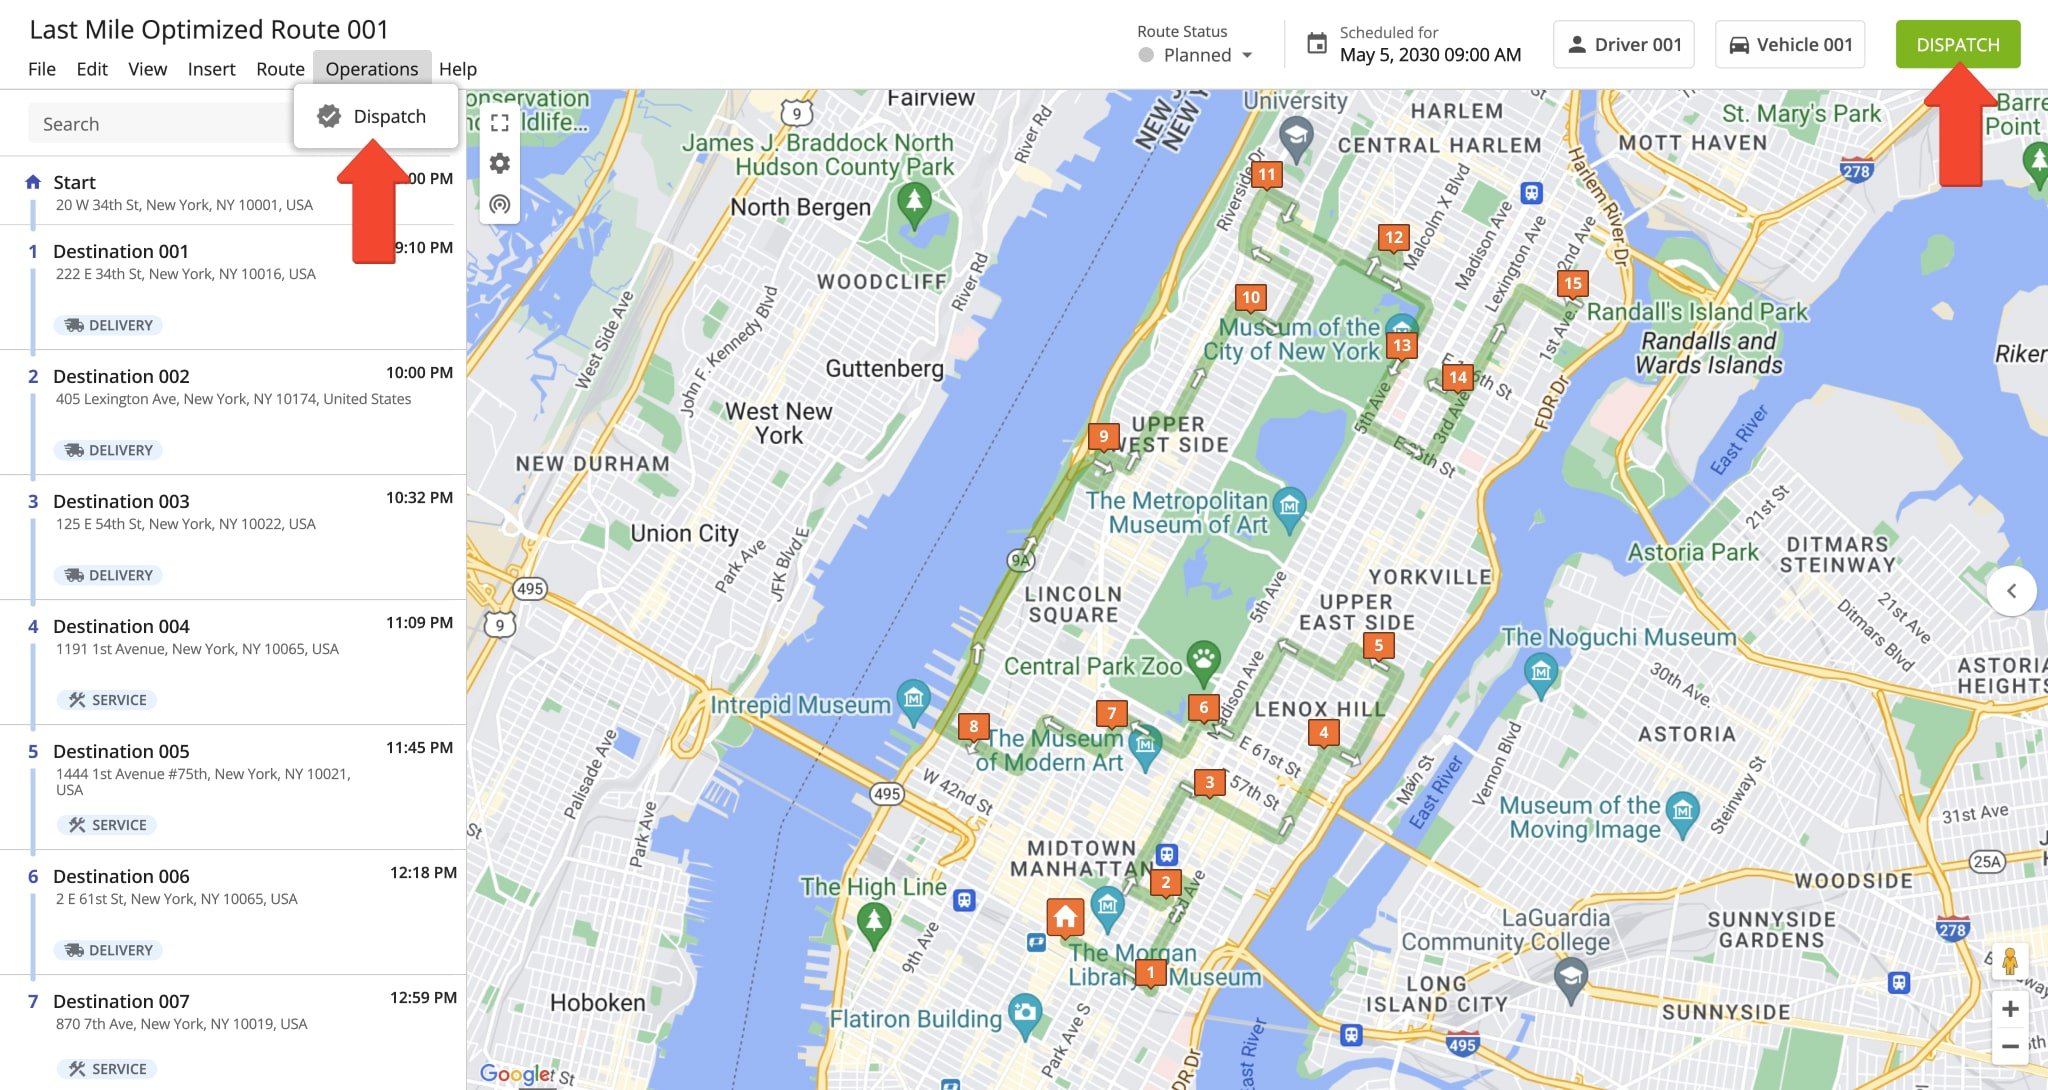Image resolution: width=2048 pixels, height=1090 pixels.
Task: Click the GPS/location tracking icon
Action: [x=498, y=203]
